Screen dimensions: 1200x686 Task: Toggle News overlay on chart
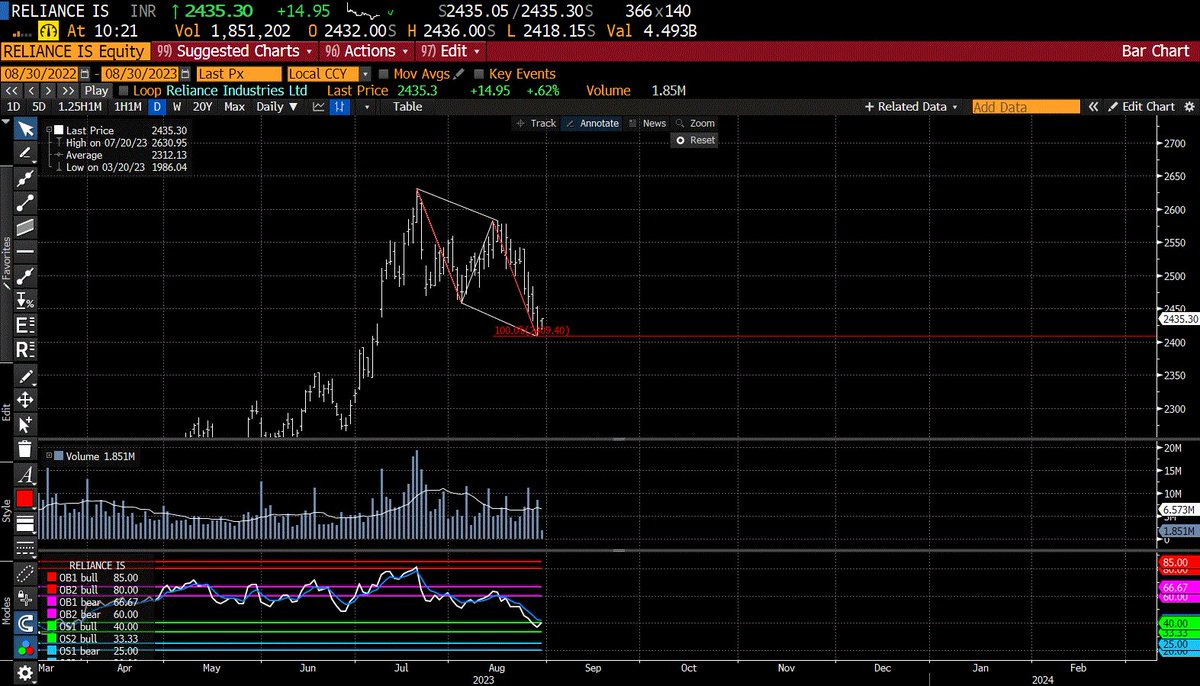point(647,123)
